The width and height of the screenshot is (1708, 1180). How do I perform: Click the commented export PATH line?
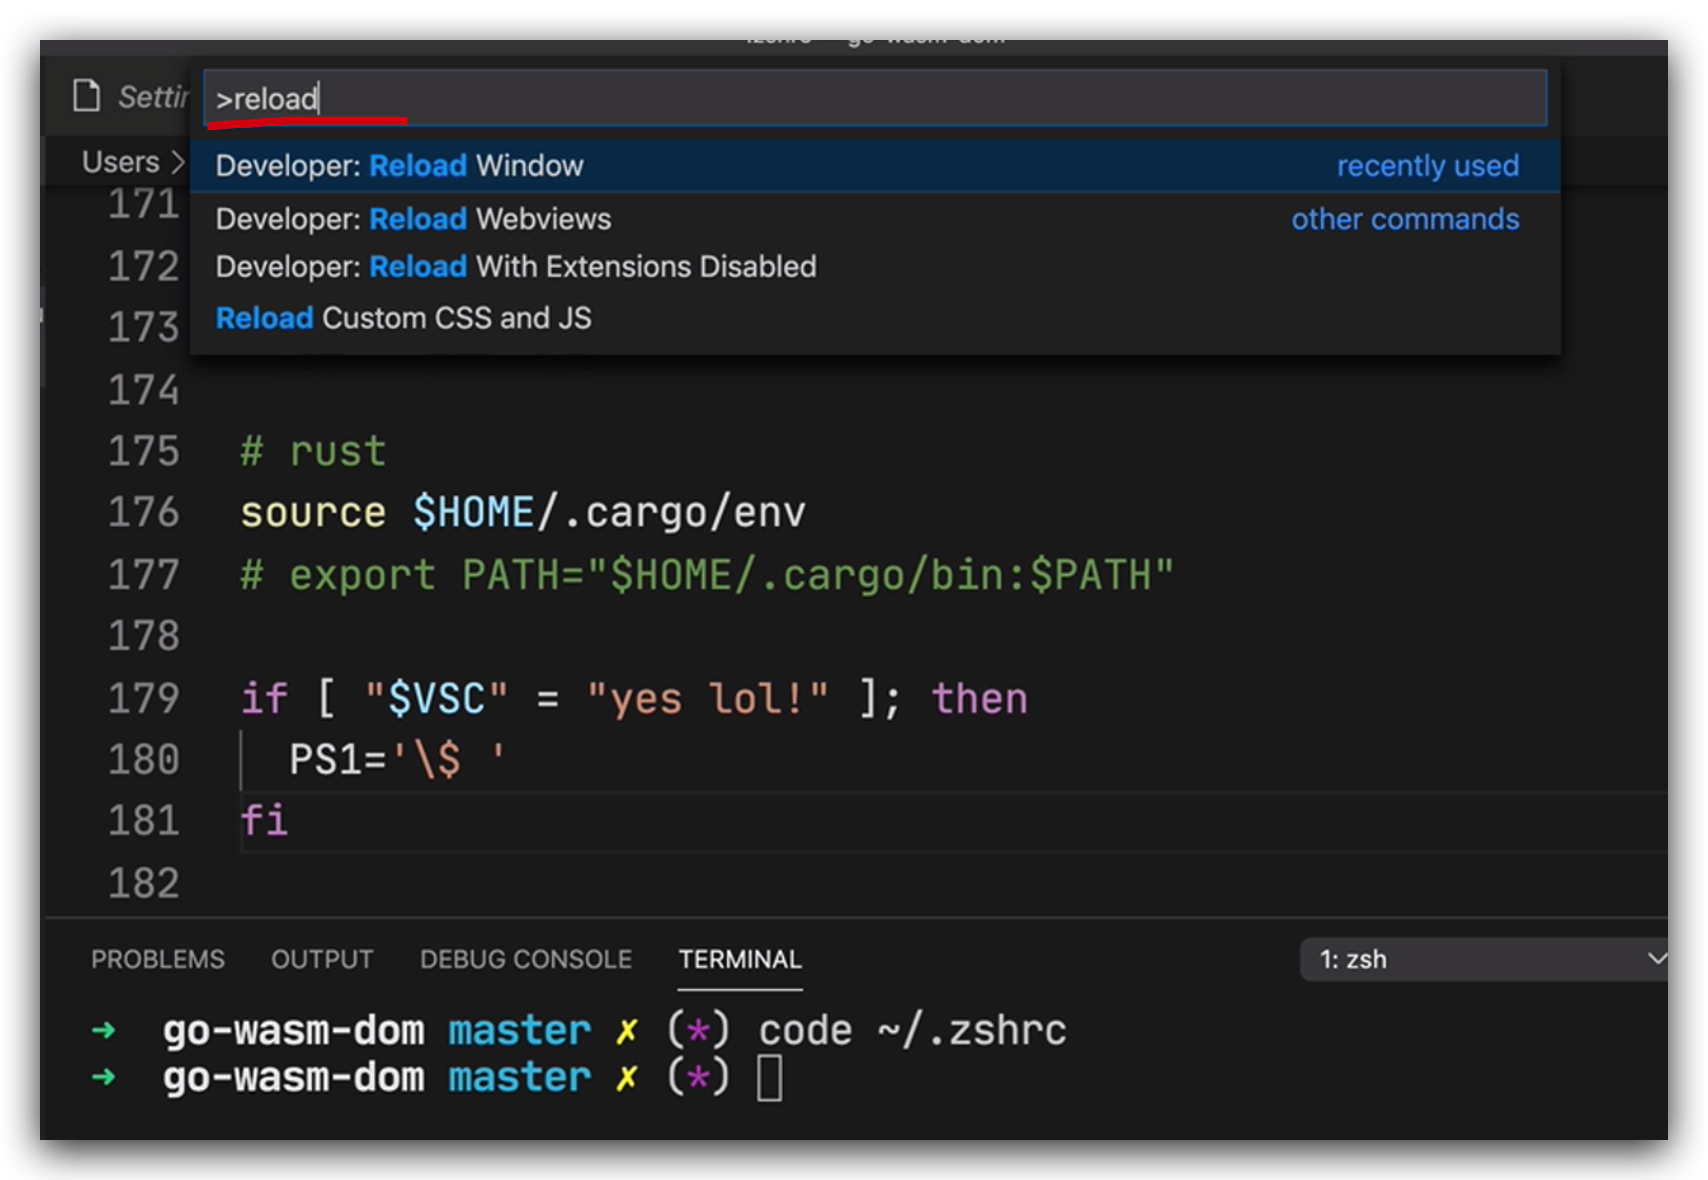point(707,575)
